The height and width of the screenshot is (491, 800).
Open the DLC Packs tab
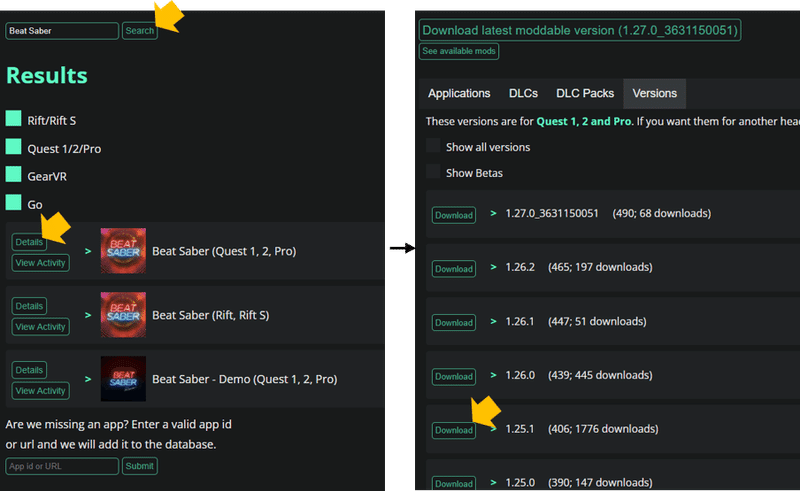585,94
